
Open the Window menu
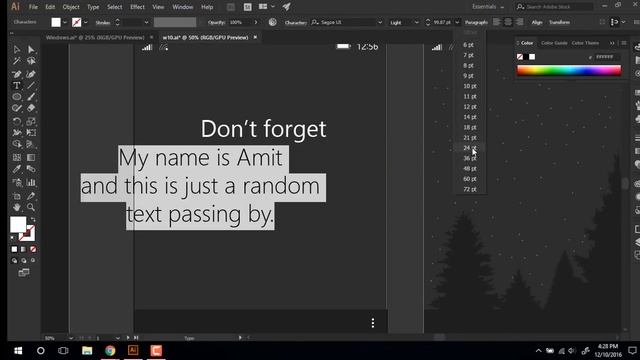point(182,7)
